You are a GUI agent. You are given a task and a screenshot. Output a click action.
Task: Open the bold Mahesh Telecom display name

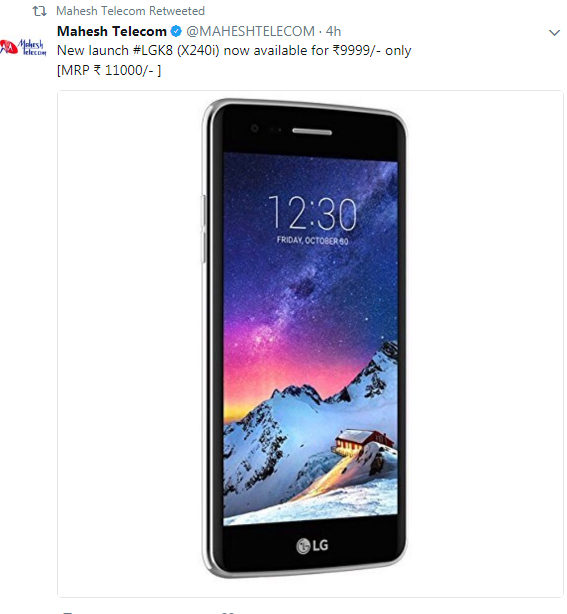pos(112,31)
